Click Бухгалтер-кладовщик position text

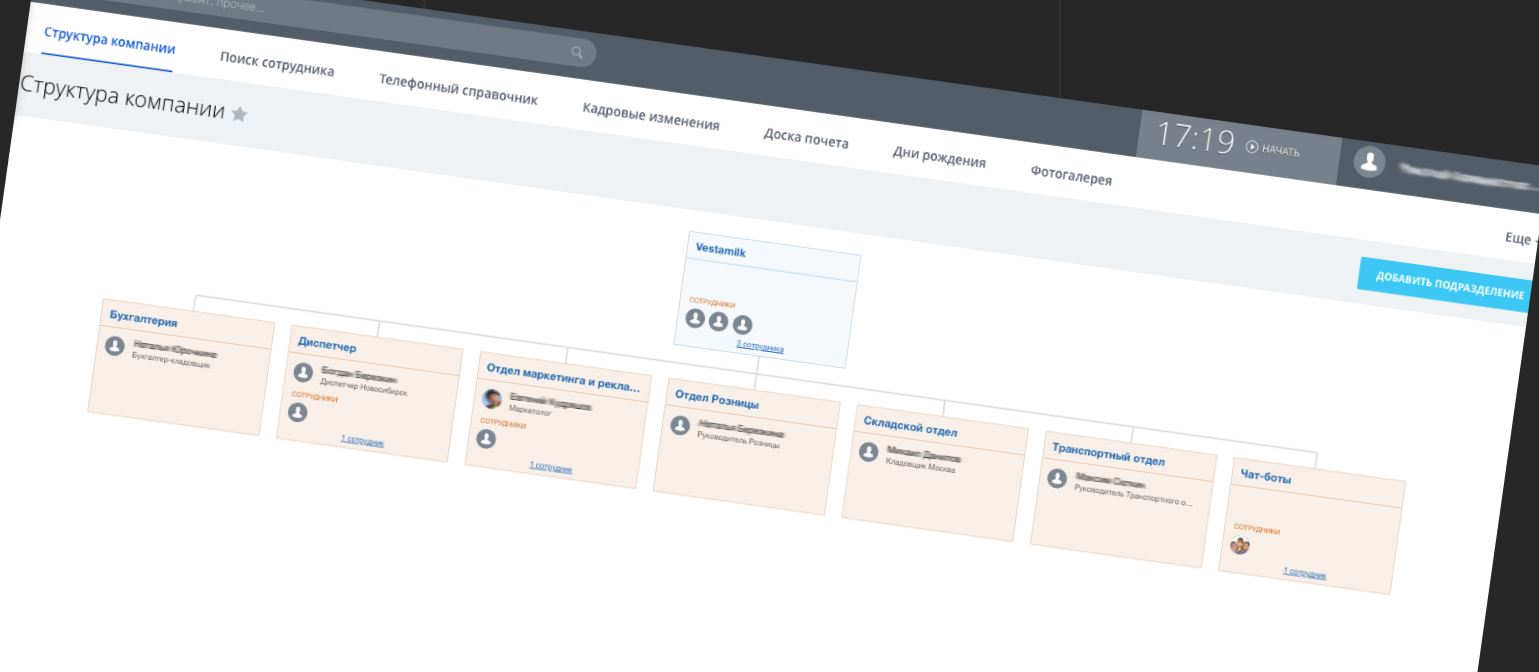pyautogui.click(x=171, y=359)
